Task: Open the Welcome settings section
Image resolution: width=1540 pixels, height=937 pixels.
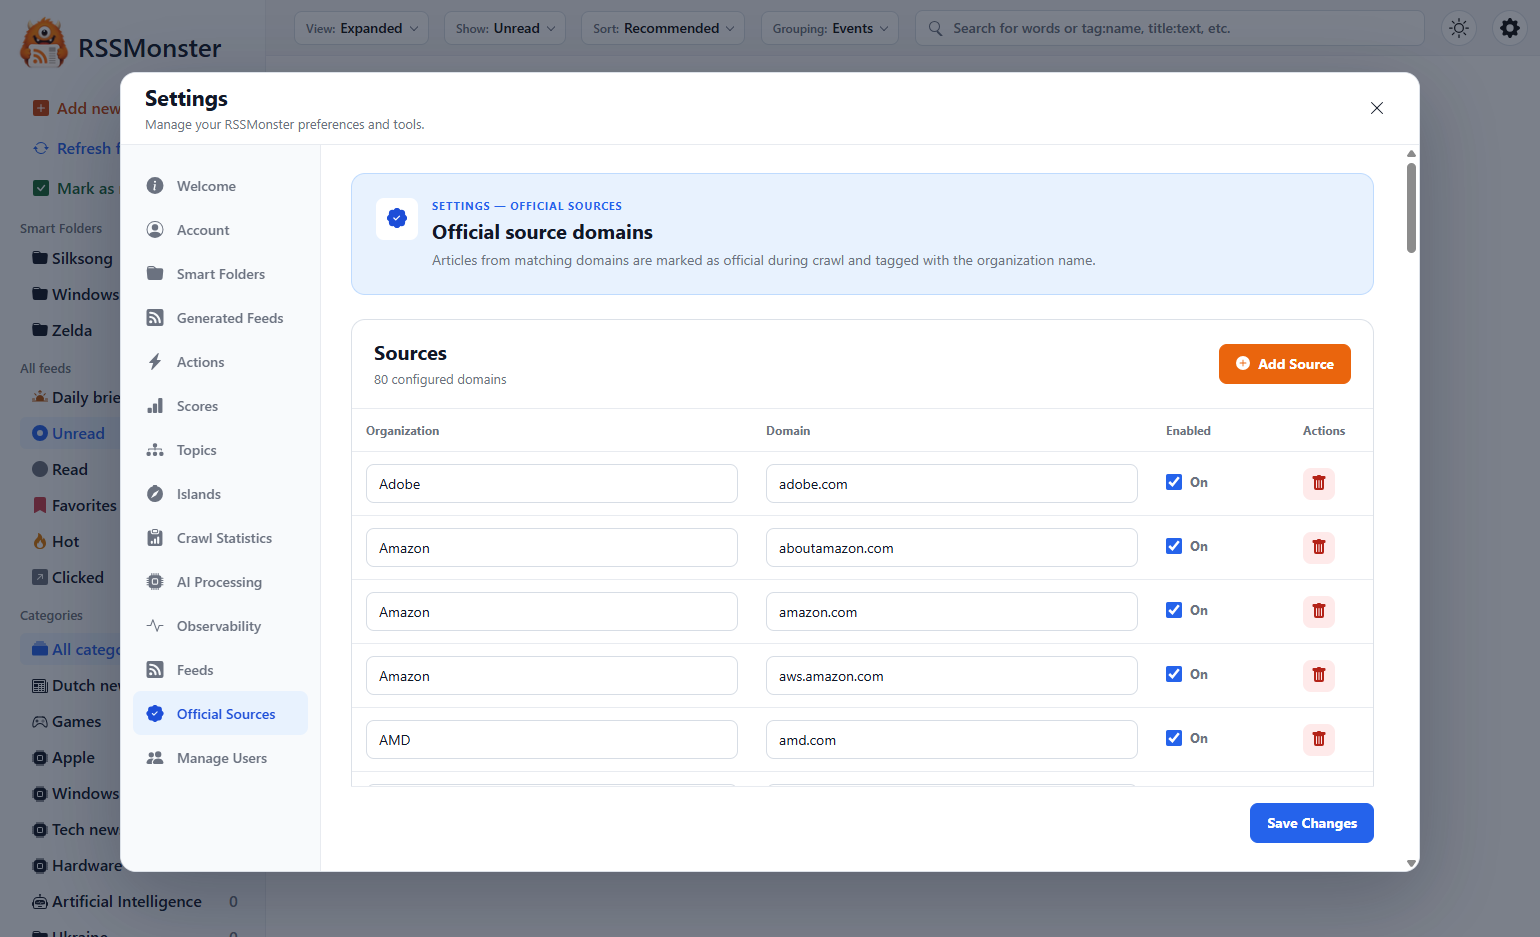Action: click(x=220, y=186)
